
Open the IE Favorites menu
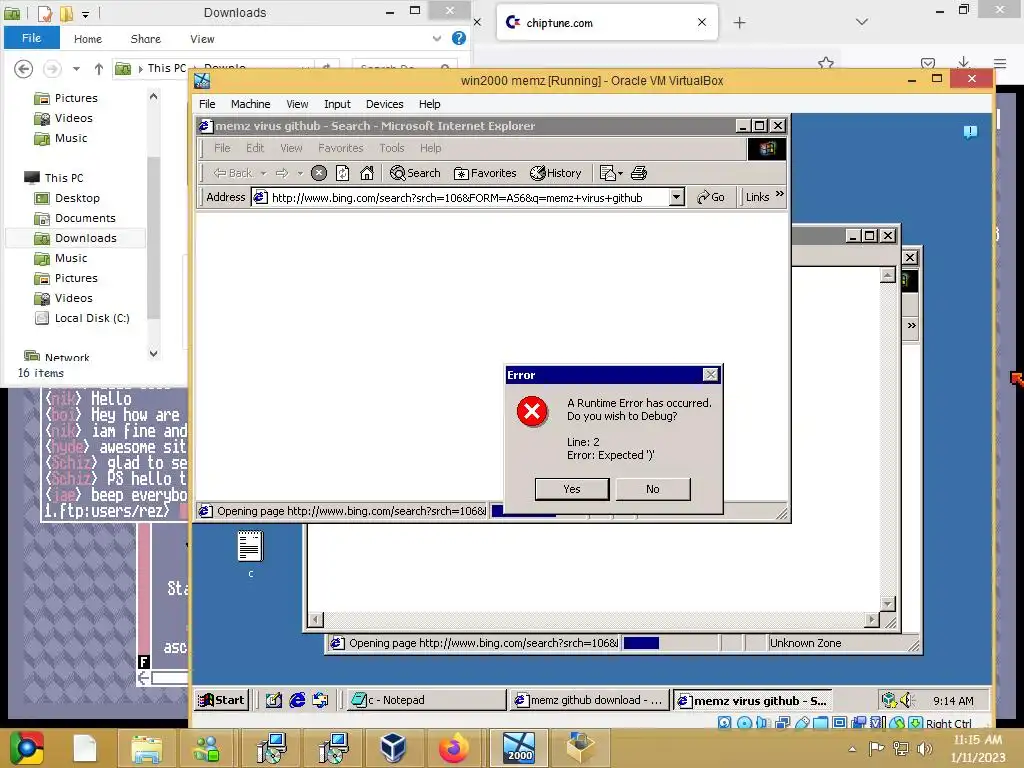coord(340,148)
